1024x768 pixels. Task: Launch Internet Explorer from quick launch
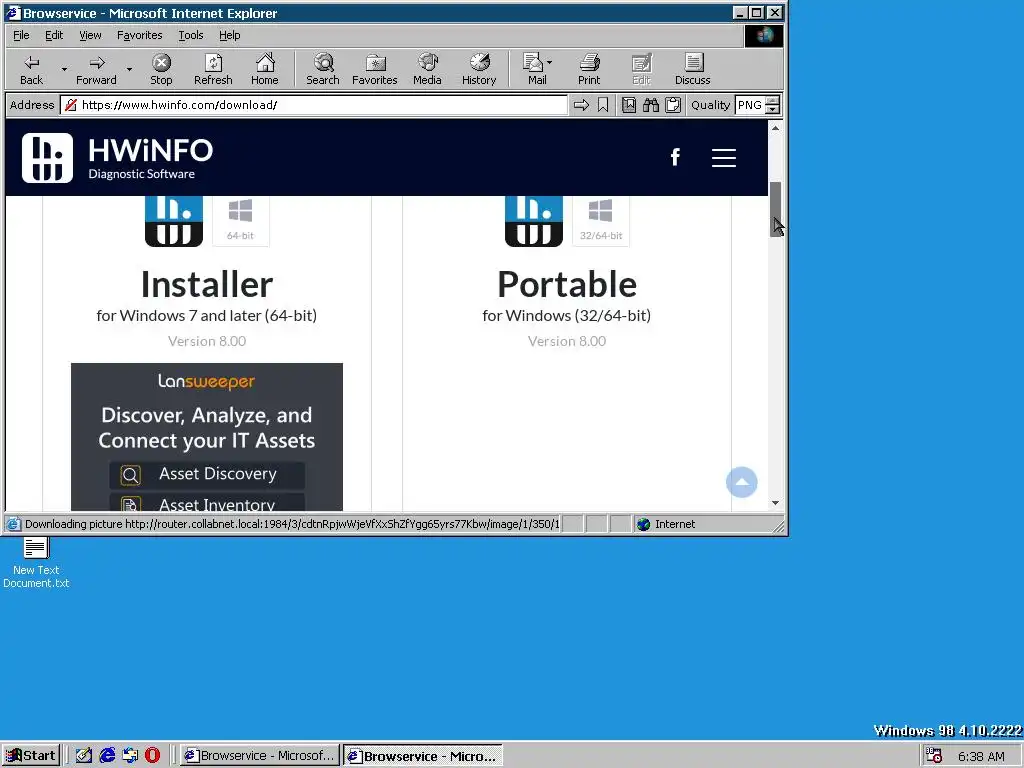tap(107, 756)
